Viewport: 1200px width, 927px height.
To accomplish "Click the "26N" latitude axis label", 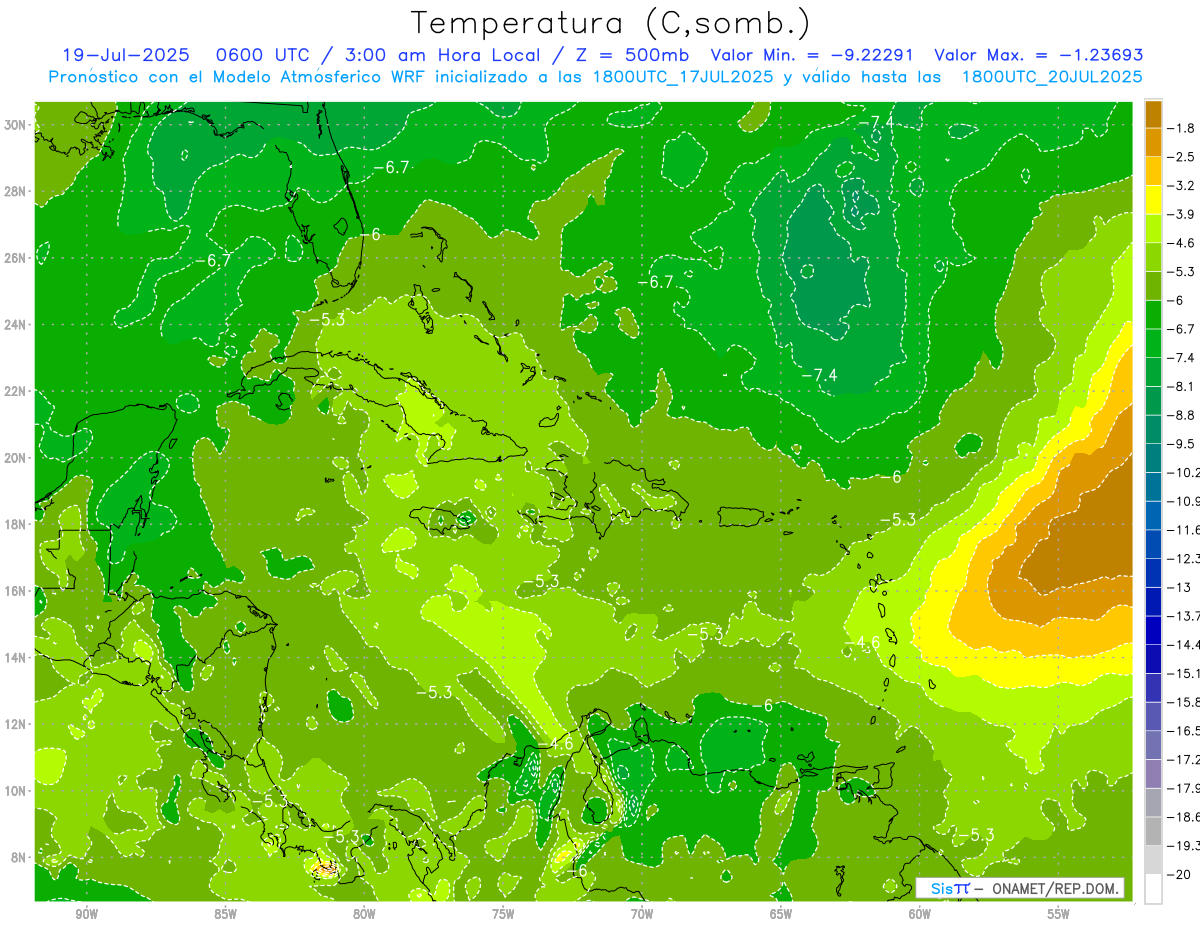I will [16, 258].
